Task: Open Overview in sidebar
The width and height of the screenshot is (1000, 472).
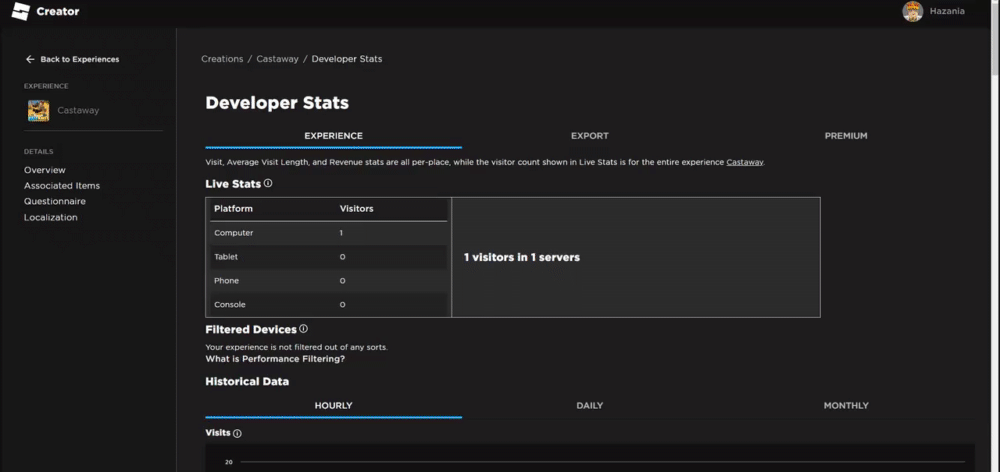Action: click(x=45, y=170)
